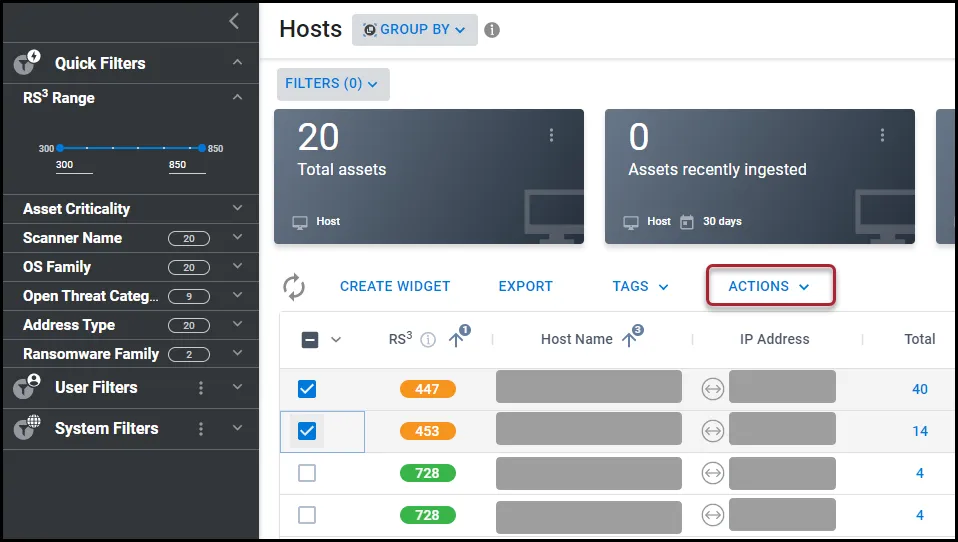Uncheck the row with RS3 447
958x542 pixels.
[307, 389]
